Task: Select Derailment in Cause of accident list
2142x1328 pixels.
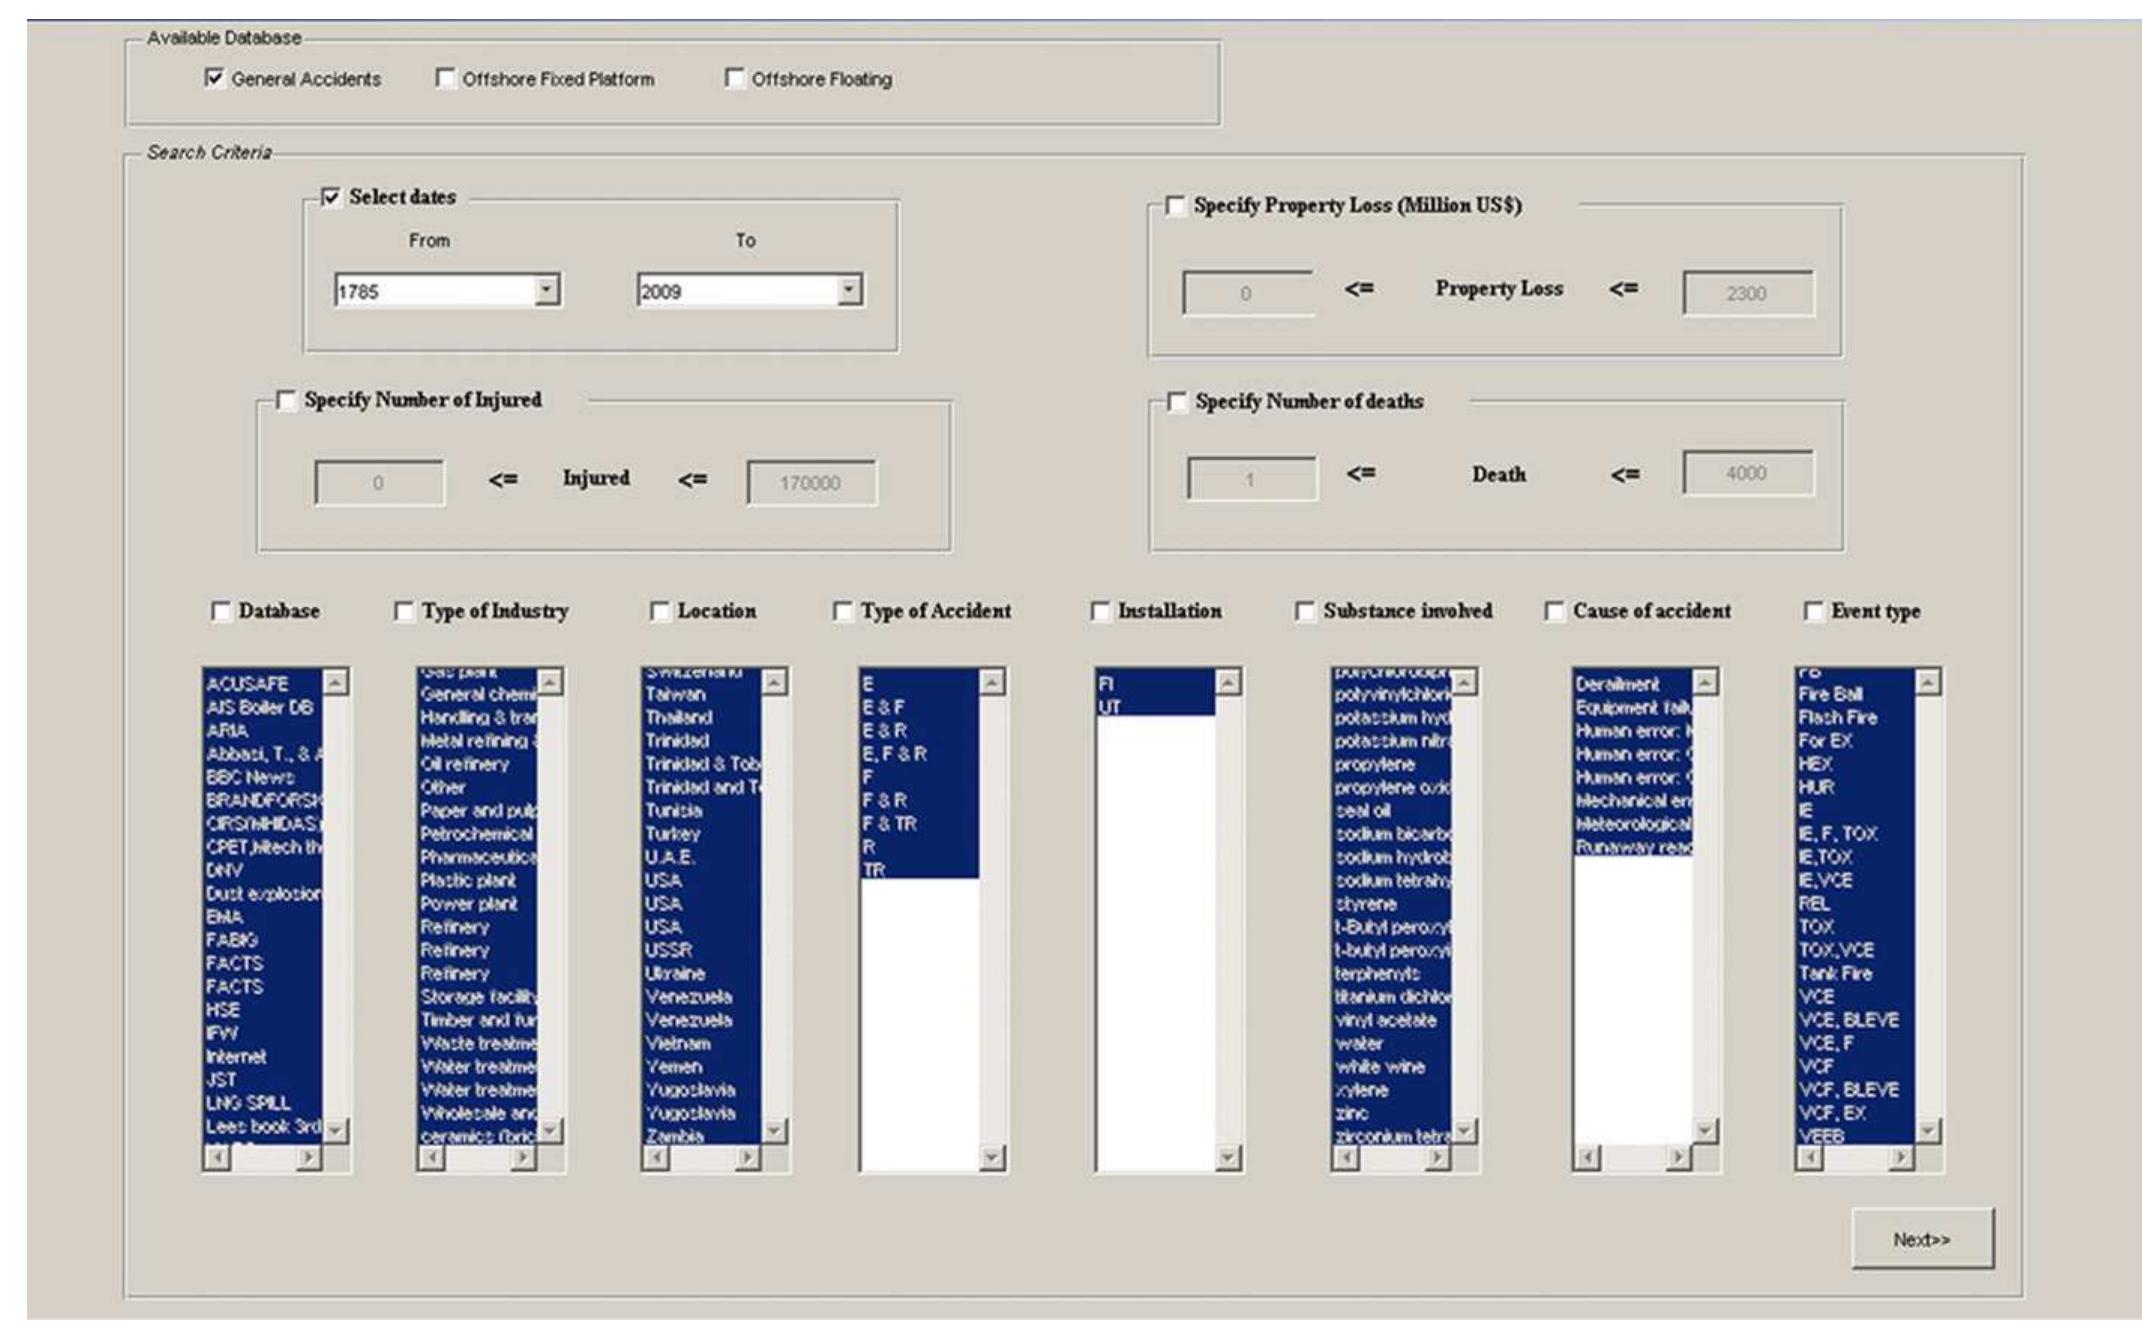Action: tap(1633, 684)
